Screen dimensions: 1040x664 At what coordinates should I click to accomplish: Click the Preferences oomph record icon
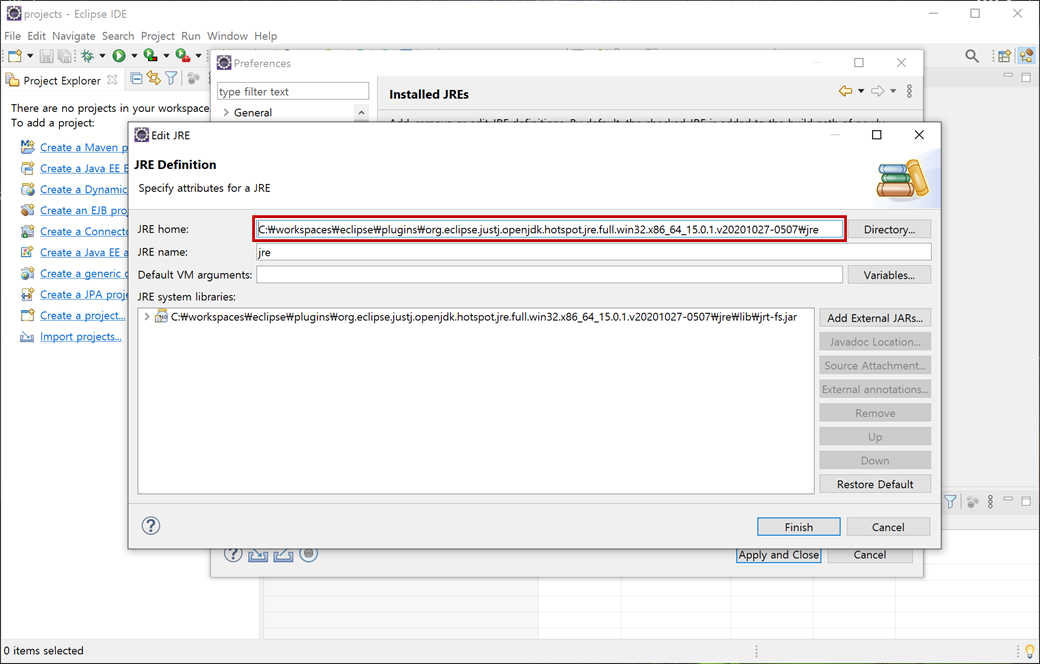[308, 555]
